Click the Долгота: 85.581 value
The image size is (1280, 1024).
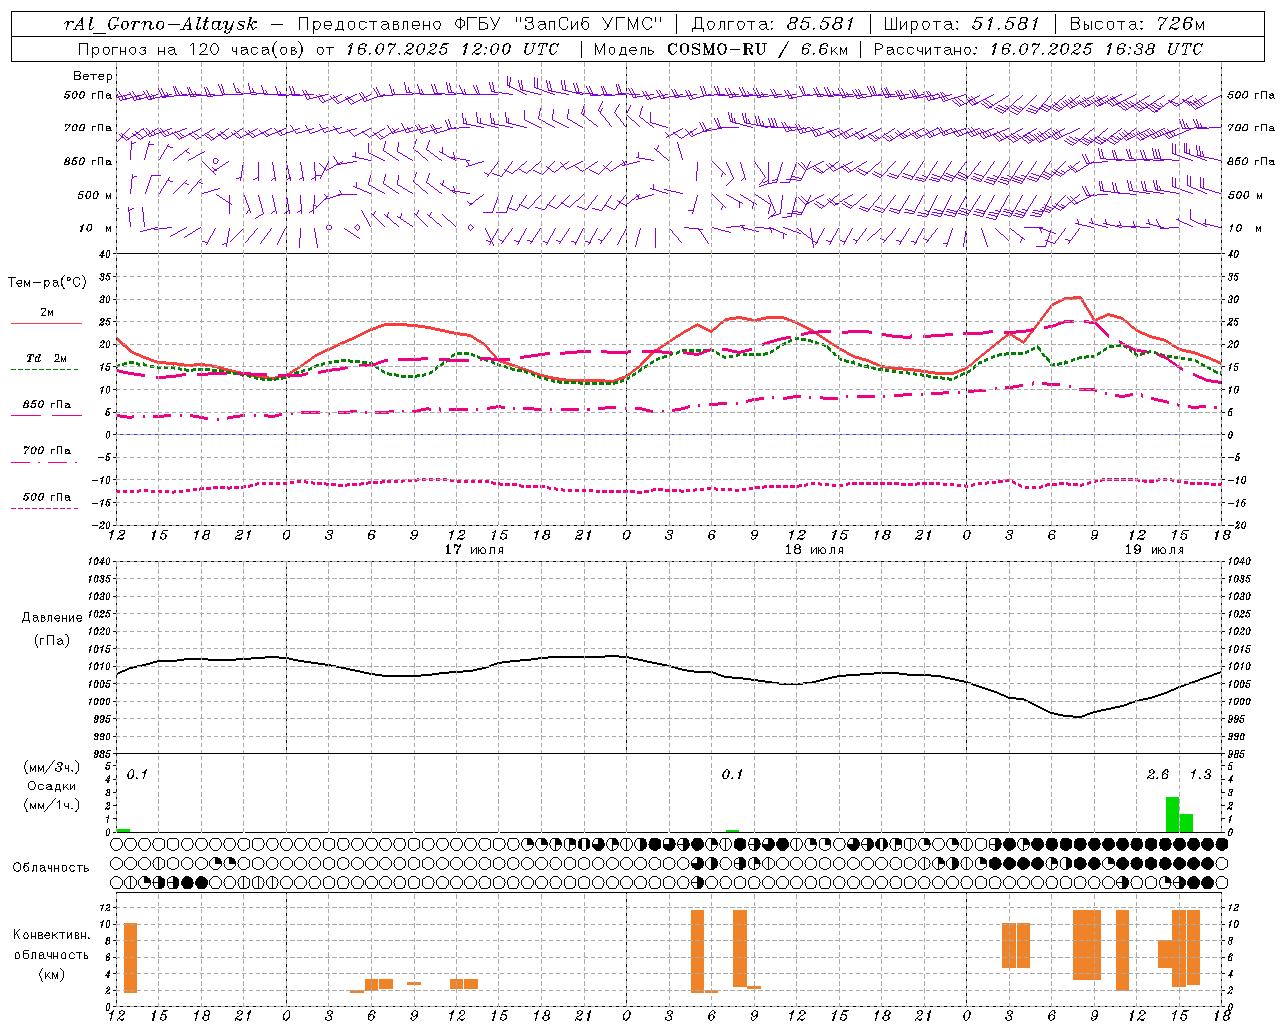773,24
